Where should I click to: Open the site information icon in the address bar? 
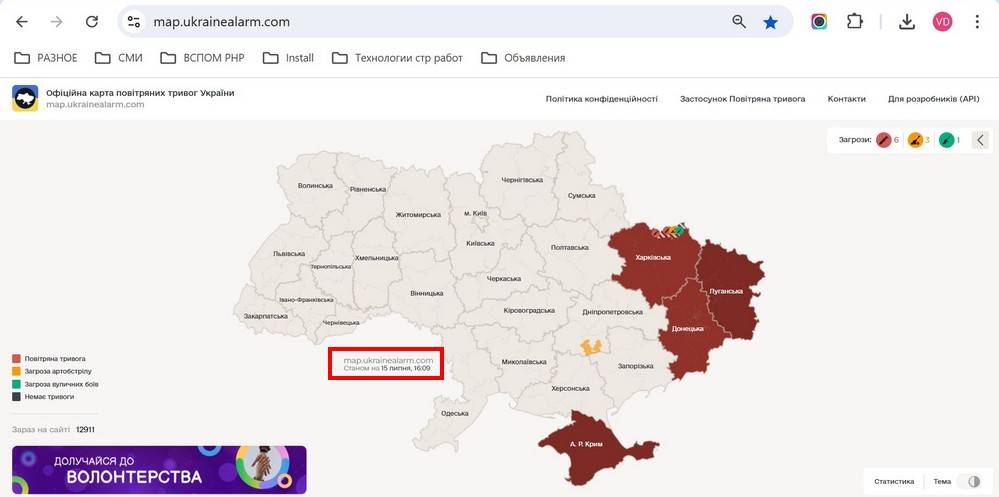pyautogui.click(x=134, y=22)
